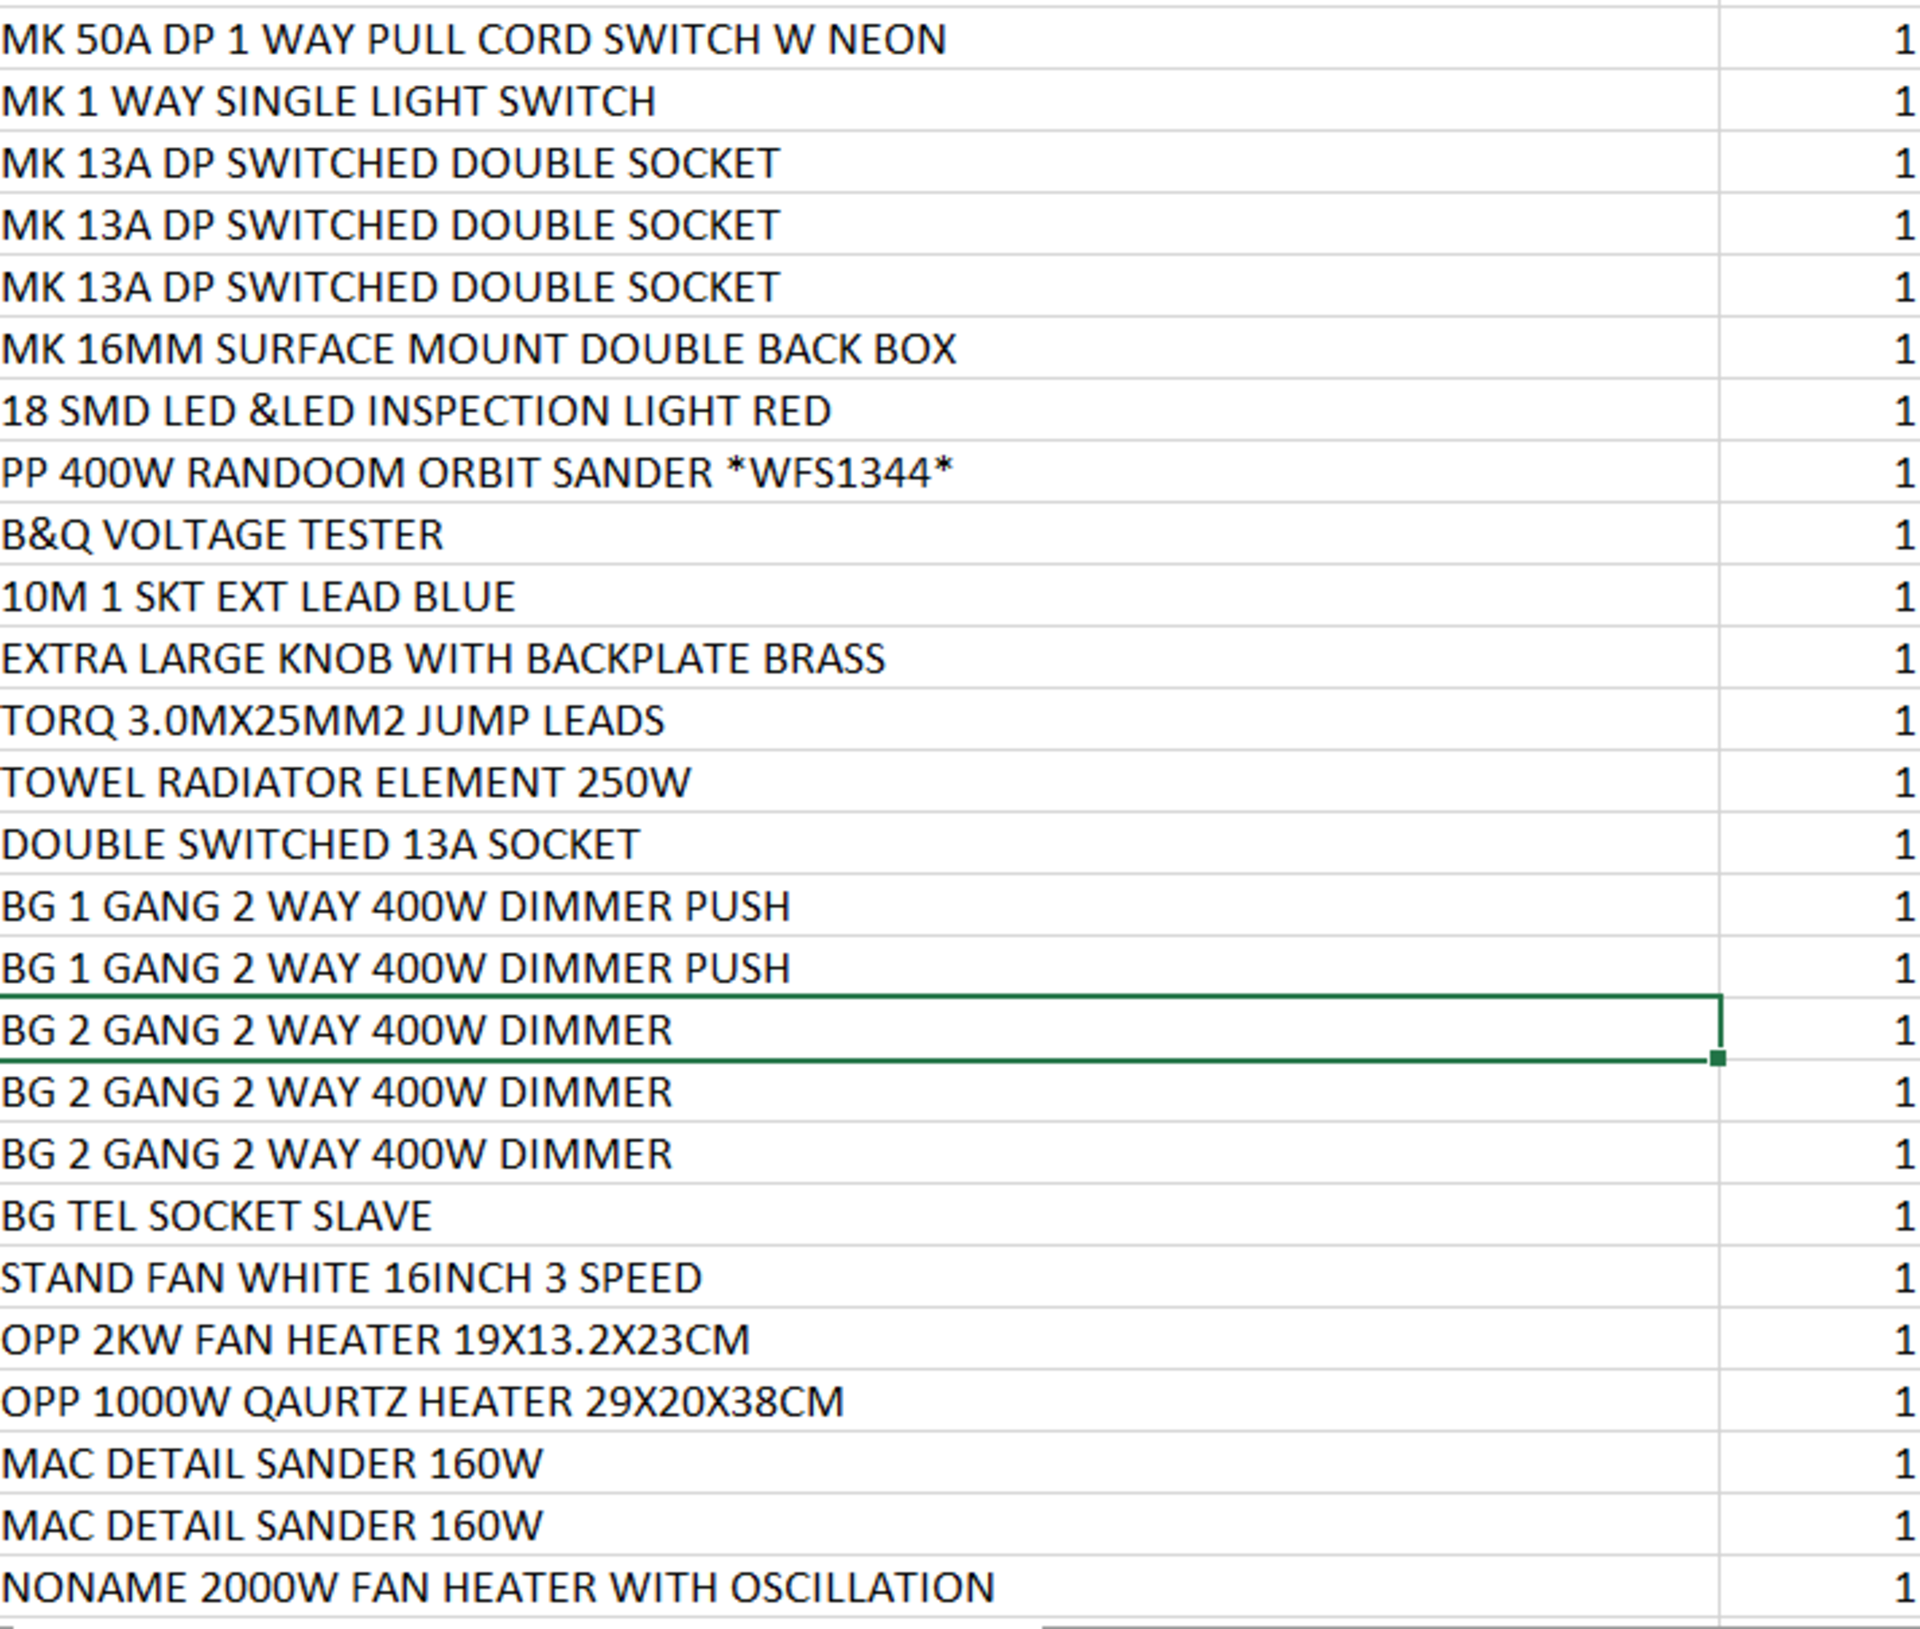The height and width of the screenshot is (1629, 1920).
Task: Click the OPP 2KW FAN HEATER cell
Action: pos(859,1340)
